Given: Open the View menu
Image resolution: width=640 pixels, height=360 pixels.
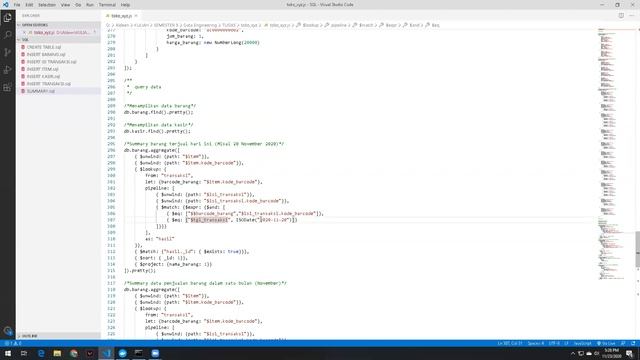Looking at the screenshot, I should click(65, 4).
